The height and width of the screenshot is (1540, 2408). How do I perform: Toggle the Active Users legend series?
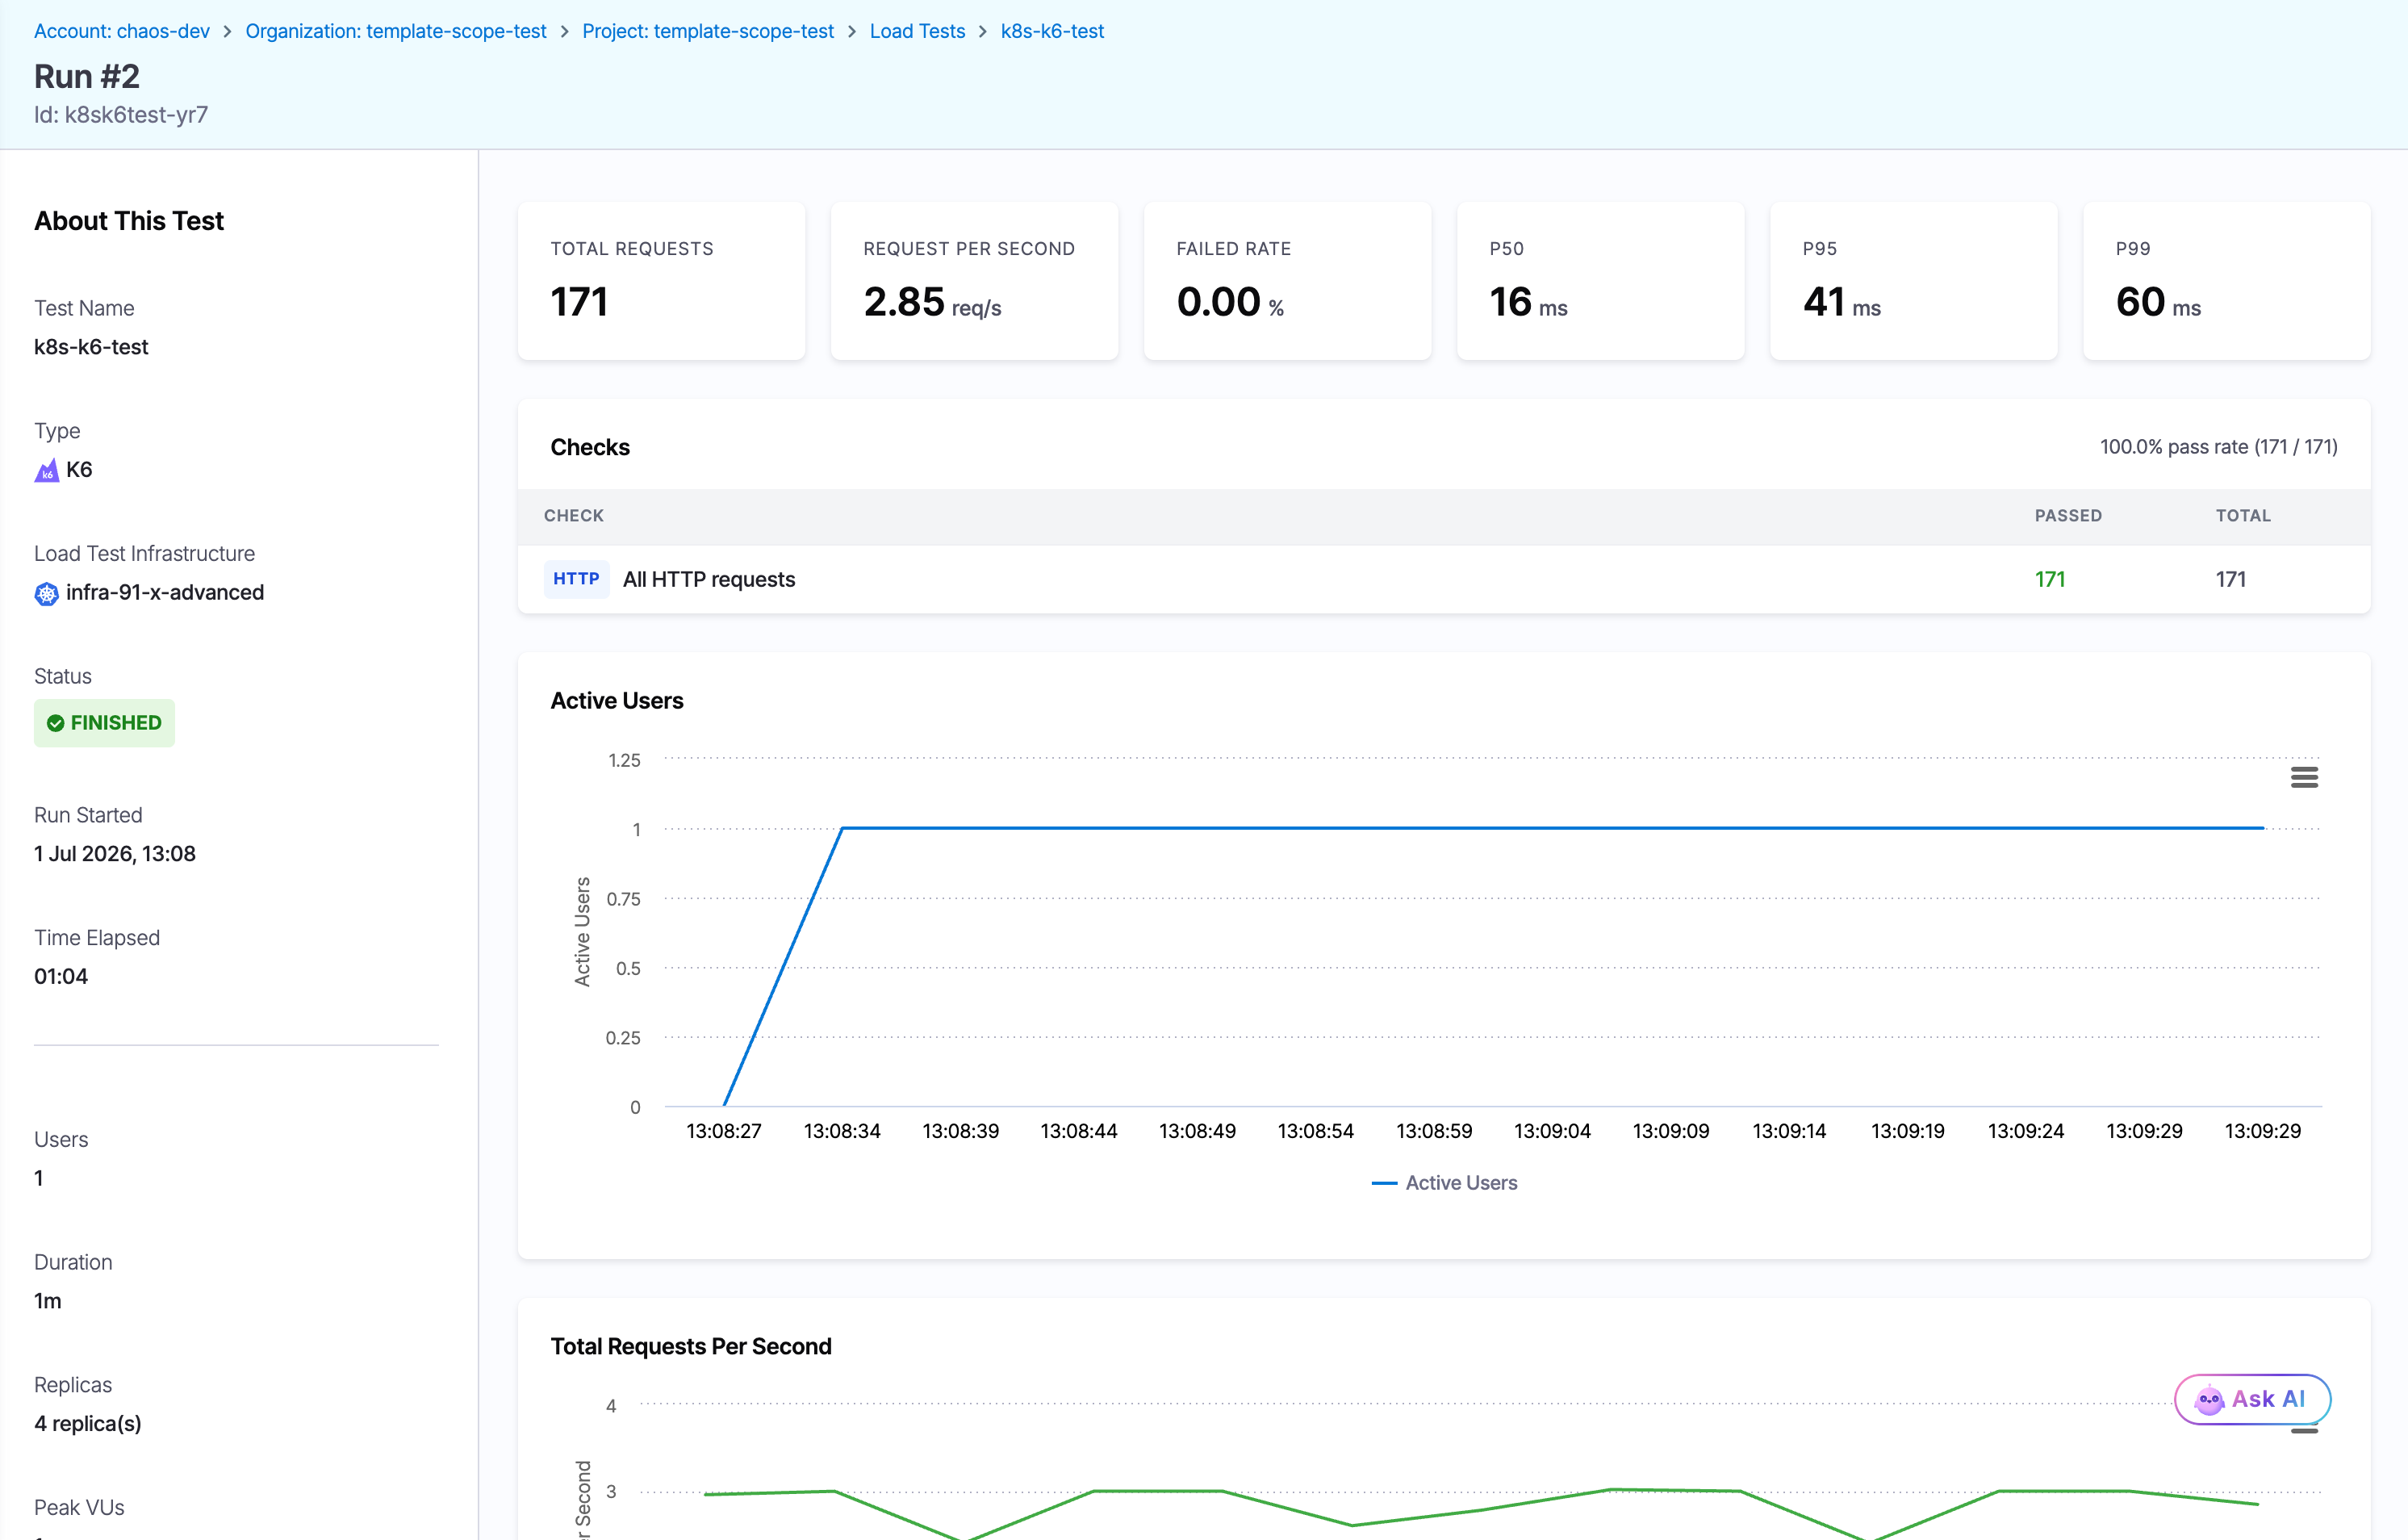point(1444,1183)
